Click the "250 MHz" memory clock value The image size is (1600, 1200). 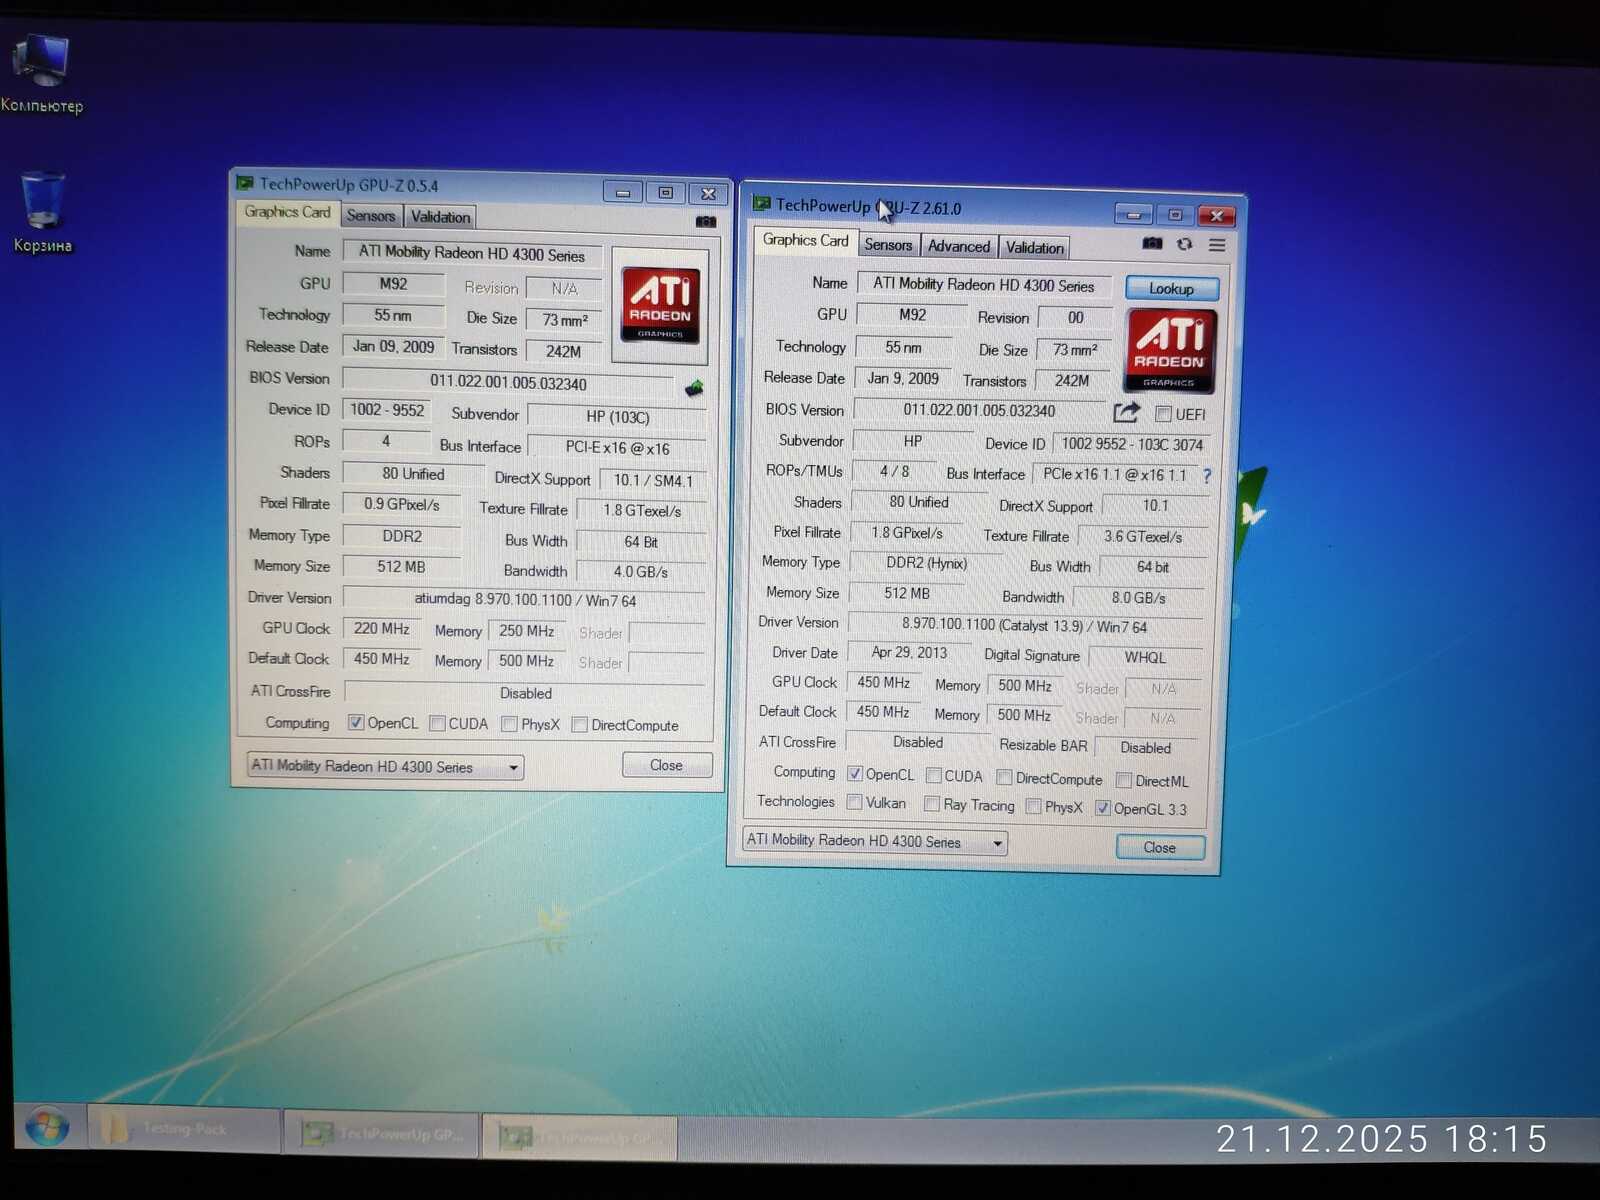pyautogui.click(x=527, y=631)
